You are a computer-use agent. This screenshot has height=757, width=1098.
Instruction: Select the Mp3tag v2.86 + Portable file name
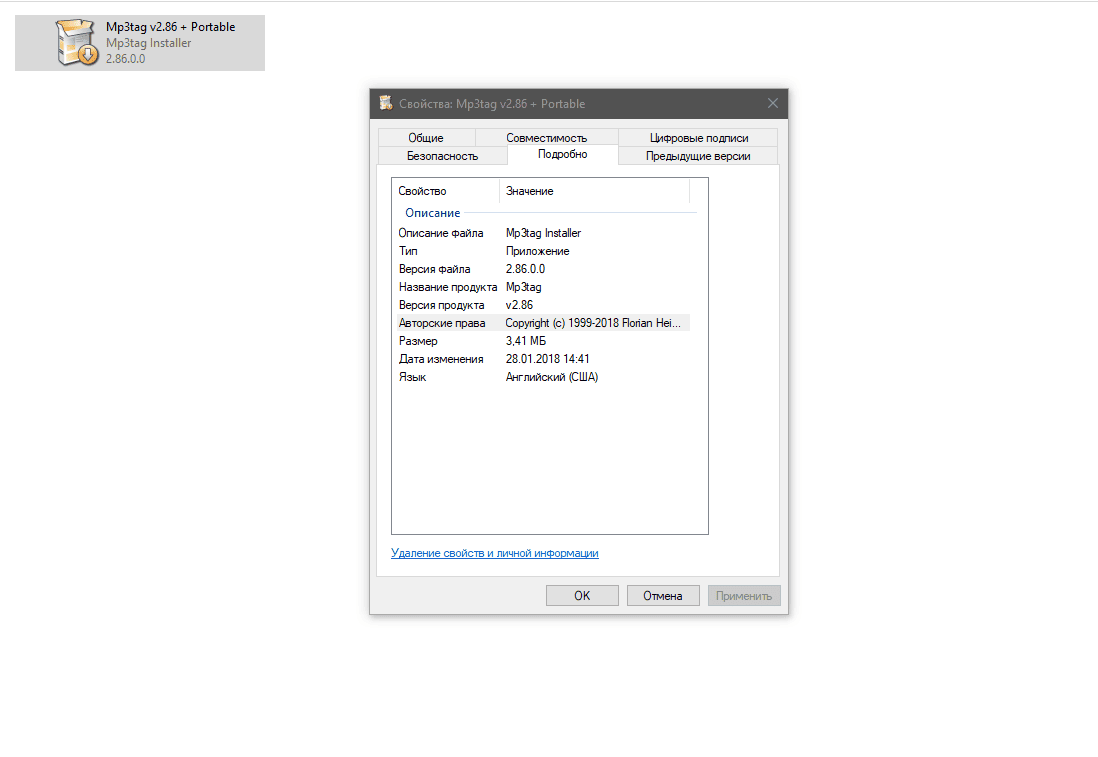coord(170,27)
